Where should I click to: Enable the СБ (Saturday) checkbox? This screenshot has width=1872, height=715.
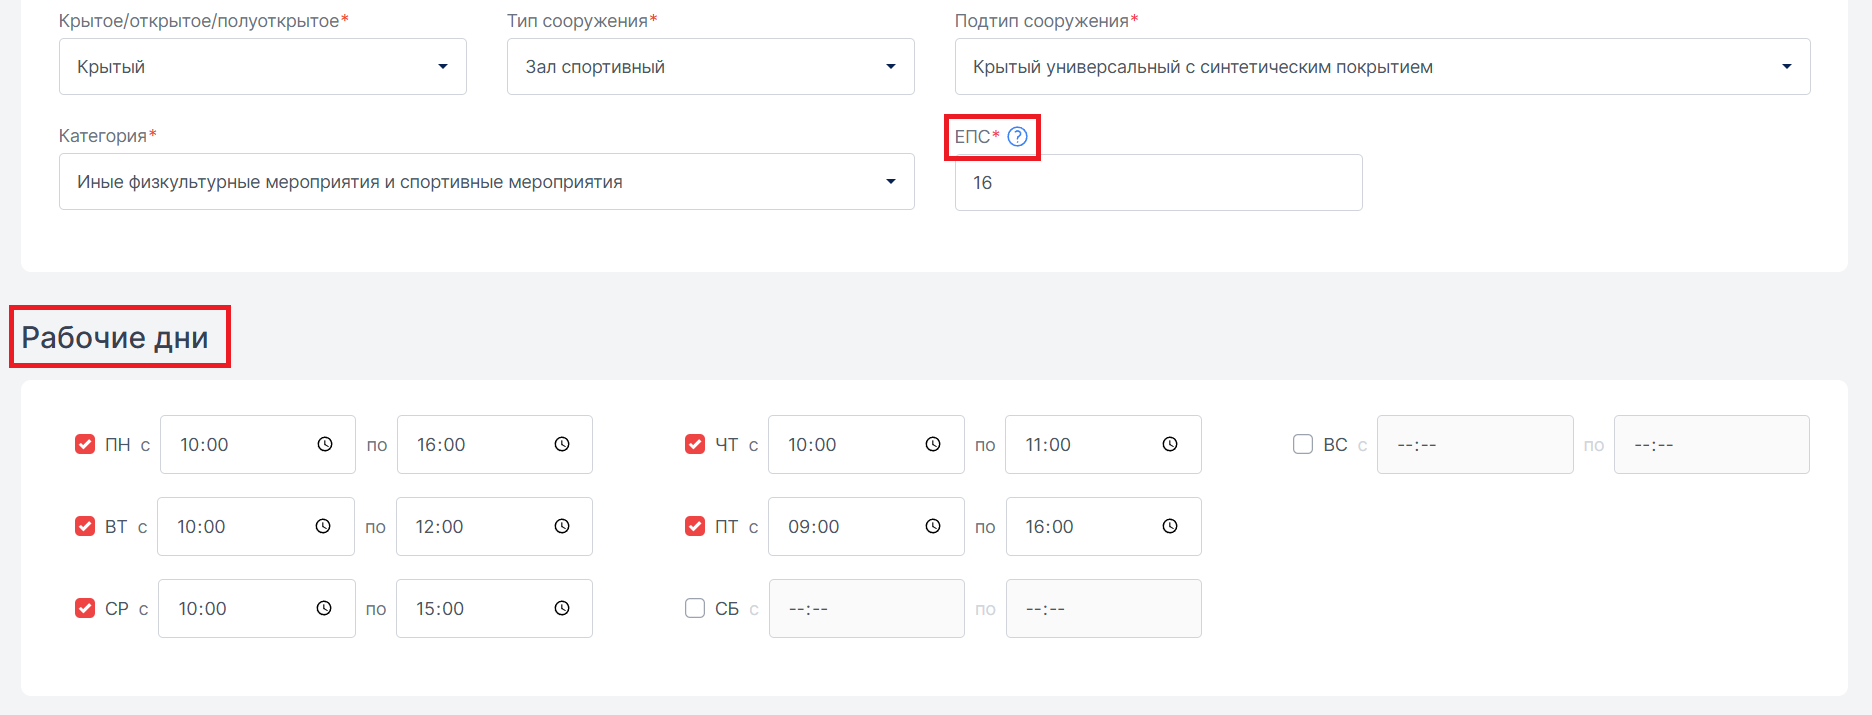point(695,609)
